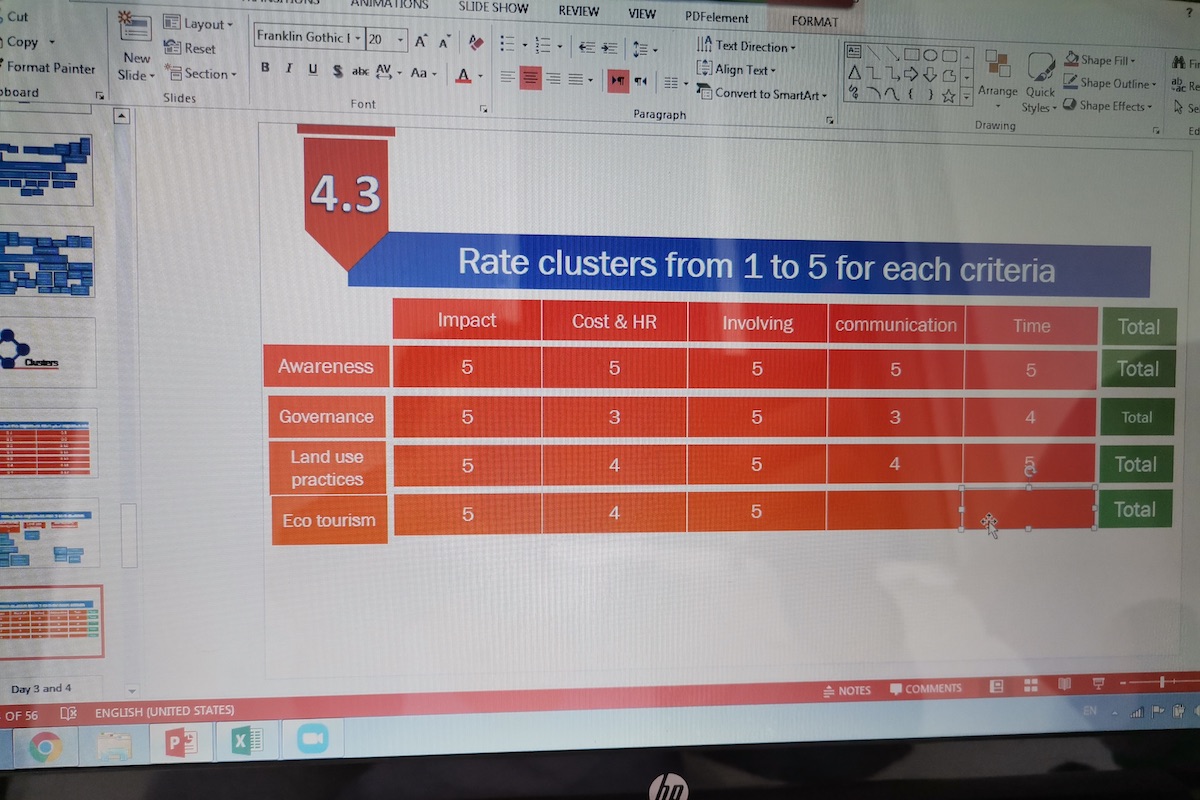
Task: Open the Layout dropdown menu
Action: (x=198, y=24)
